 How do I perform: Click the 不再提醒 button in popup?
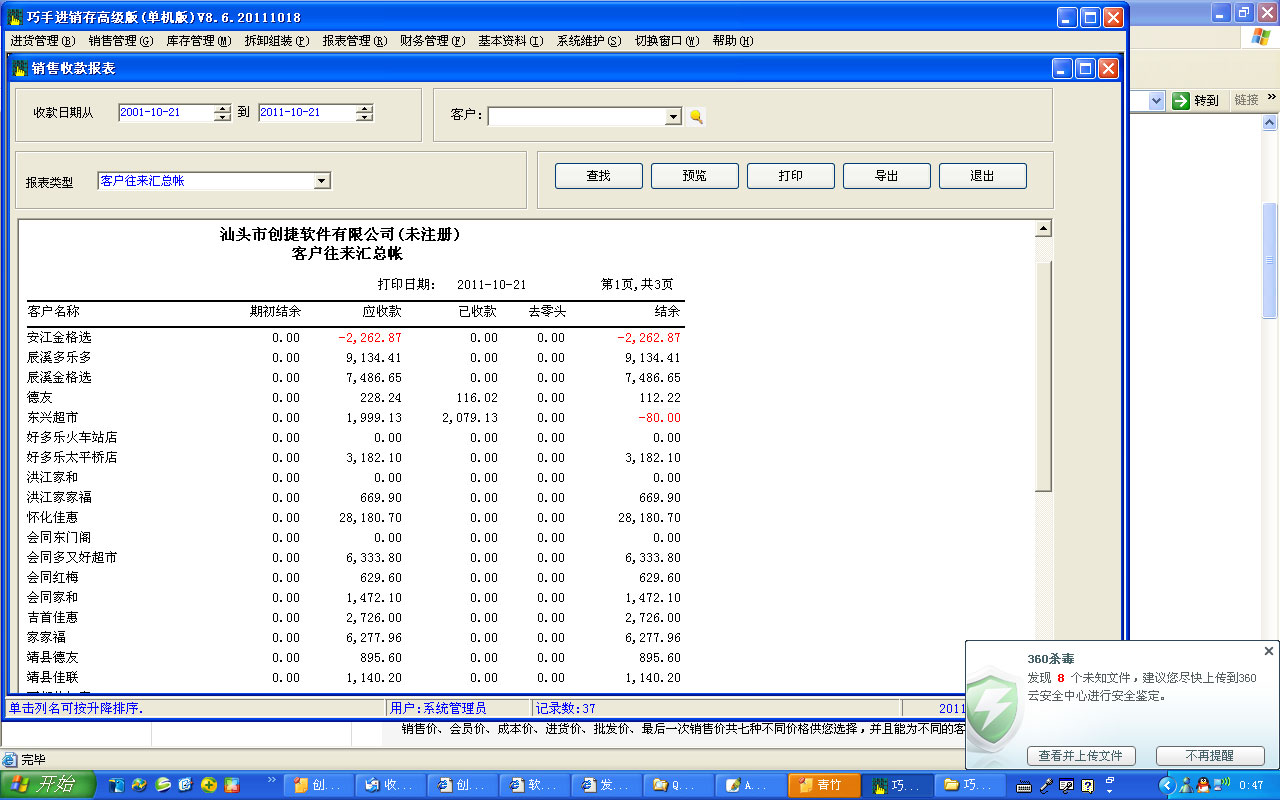point(1210,756)
